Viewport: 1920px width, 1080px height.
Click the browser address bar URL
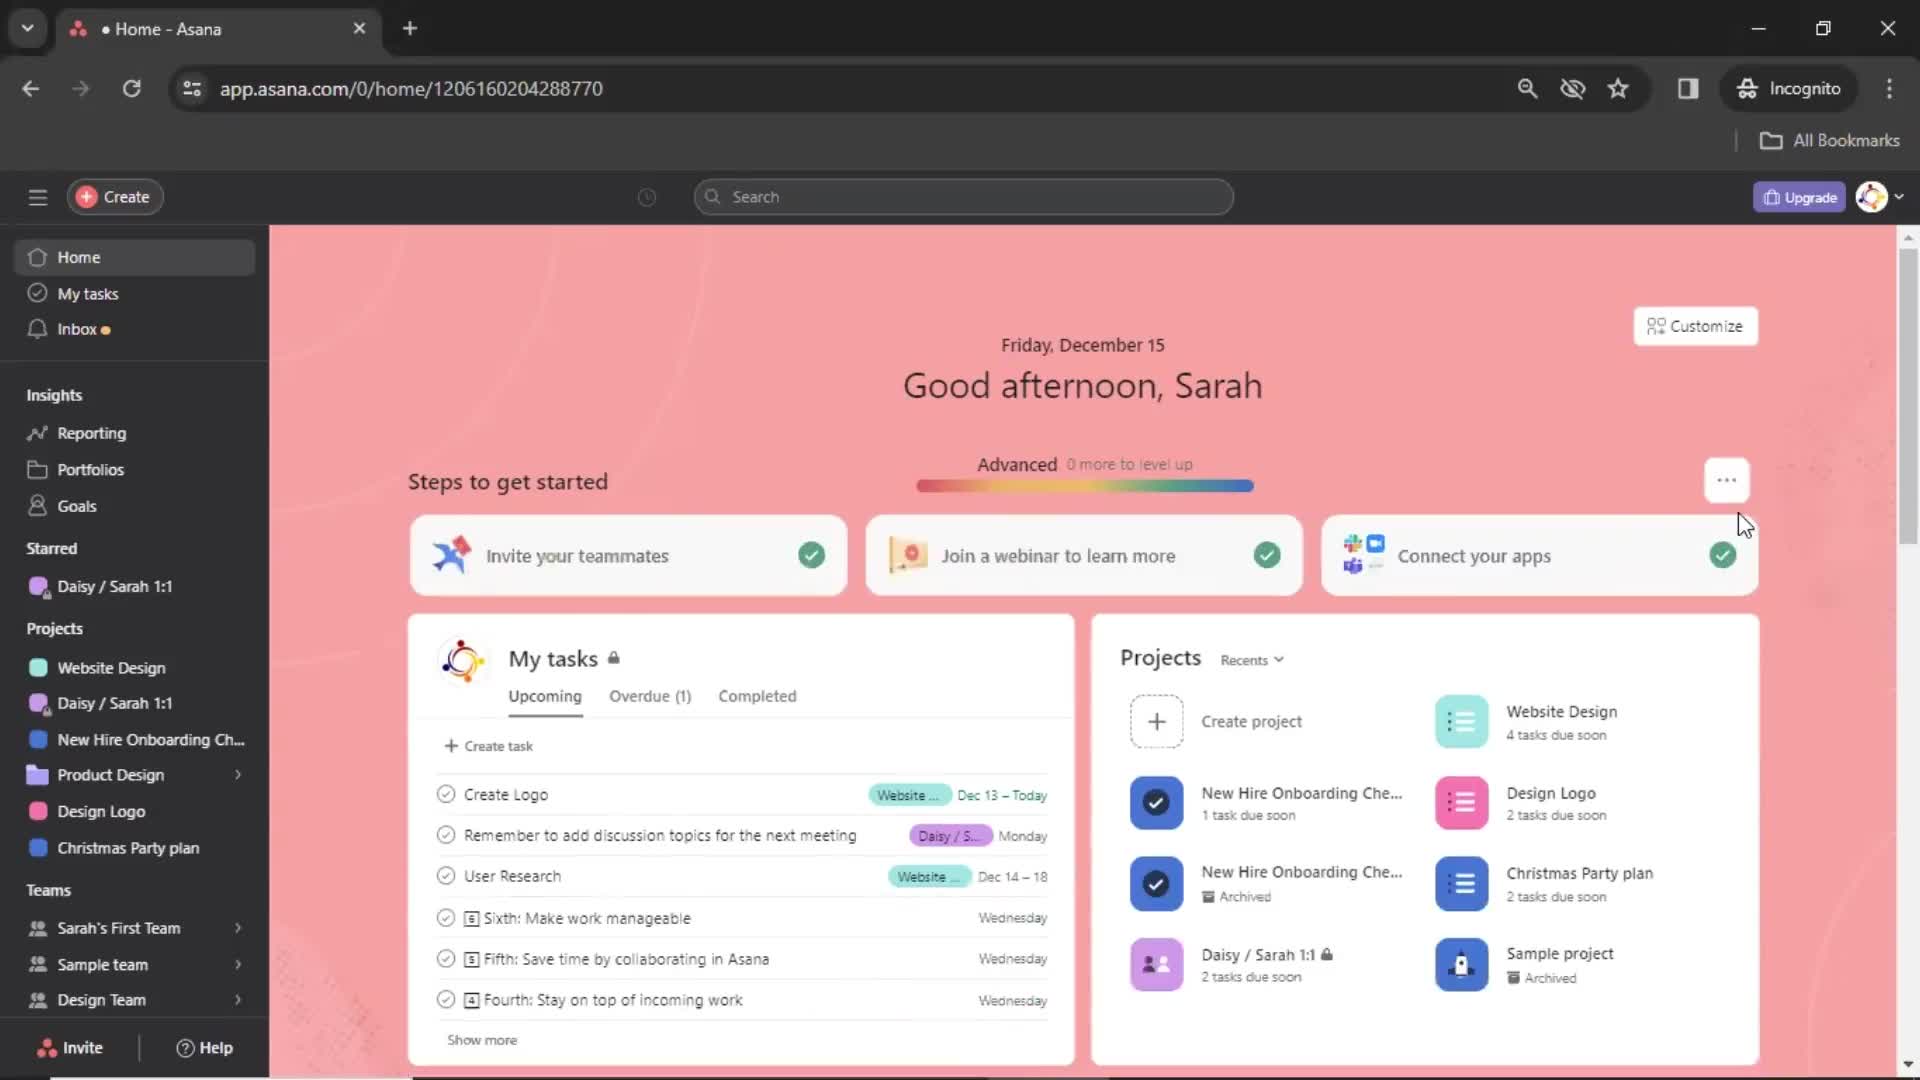coord(411,89)
